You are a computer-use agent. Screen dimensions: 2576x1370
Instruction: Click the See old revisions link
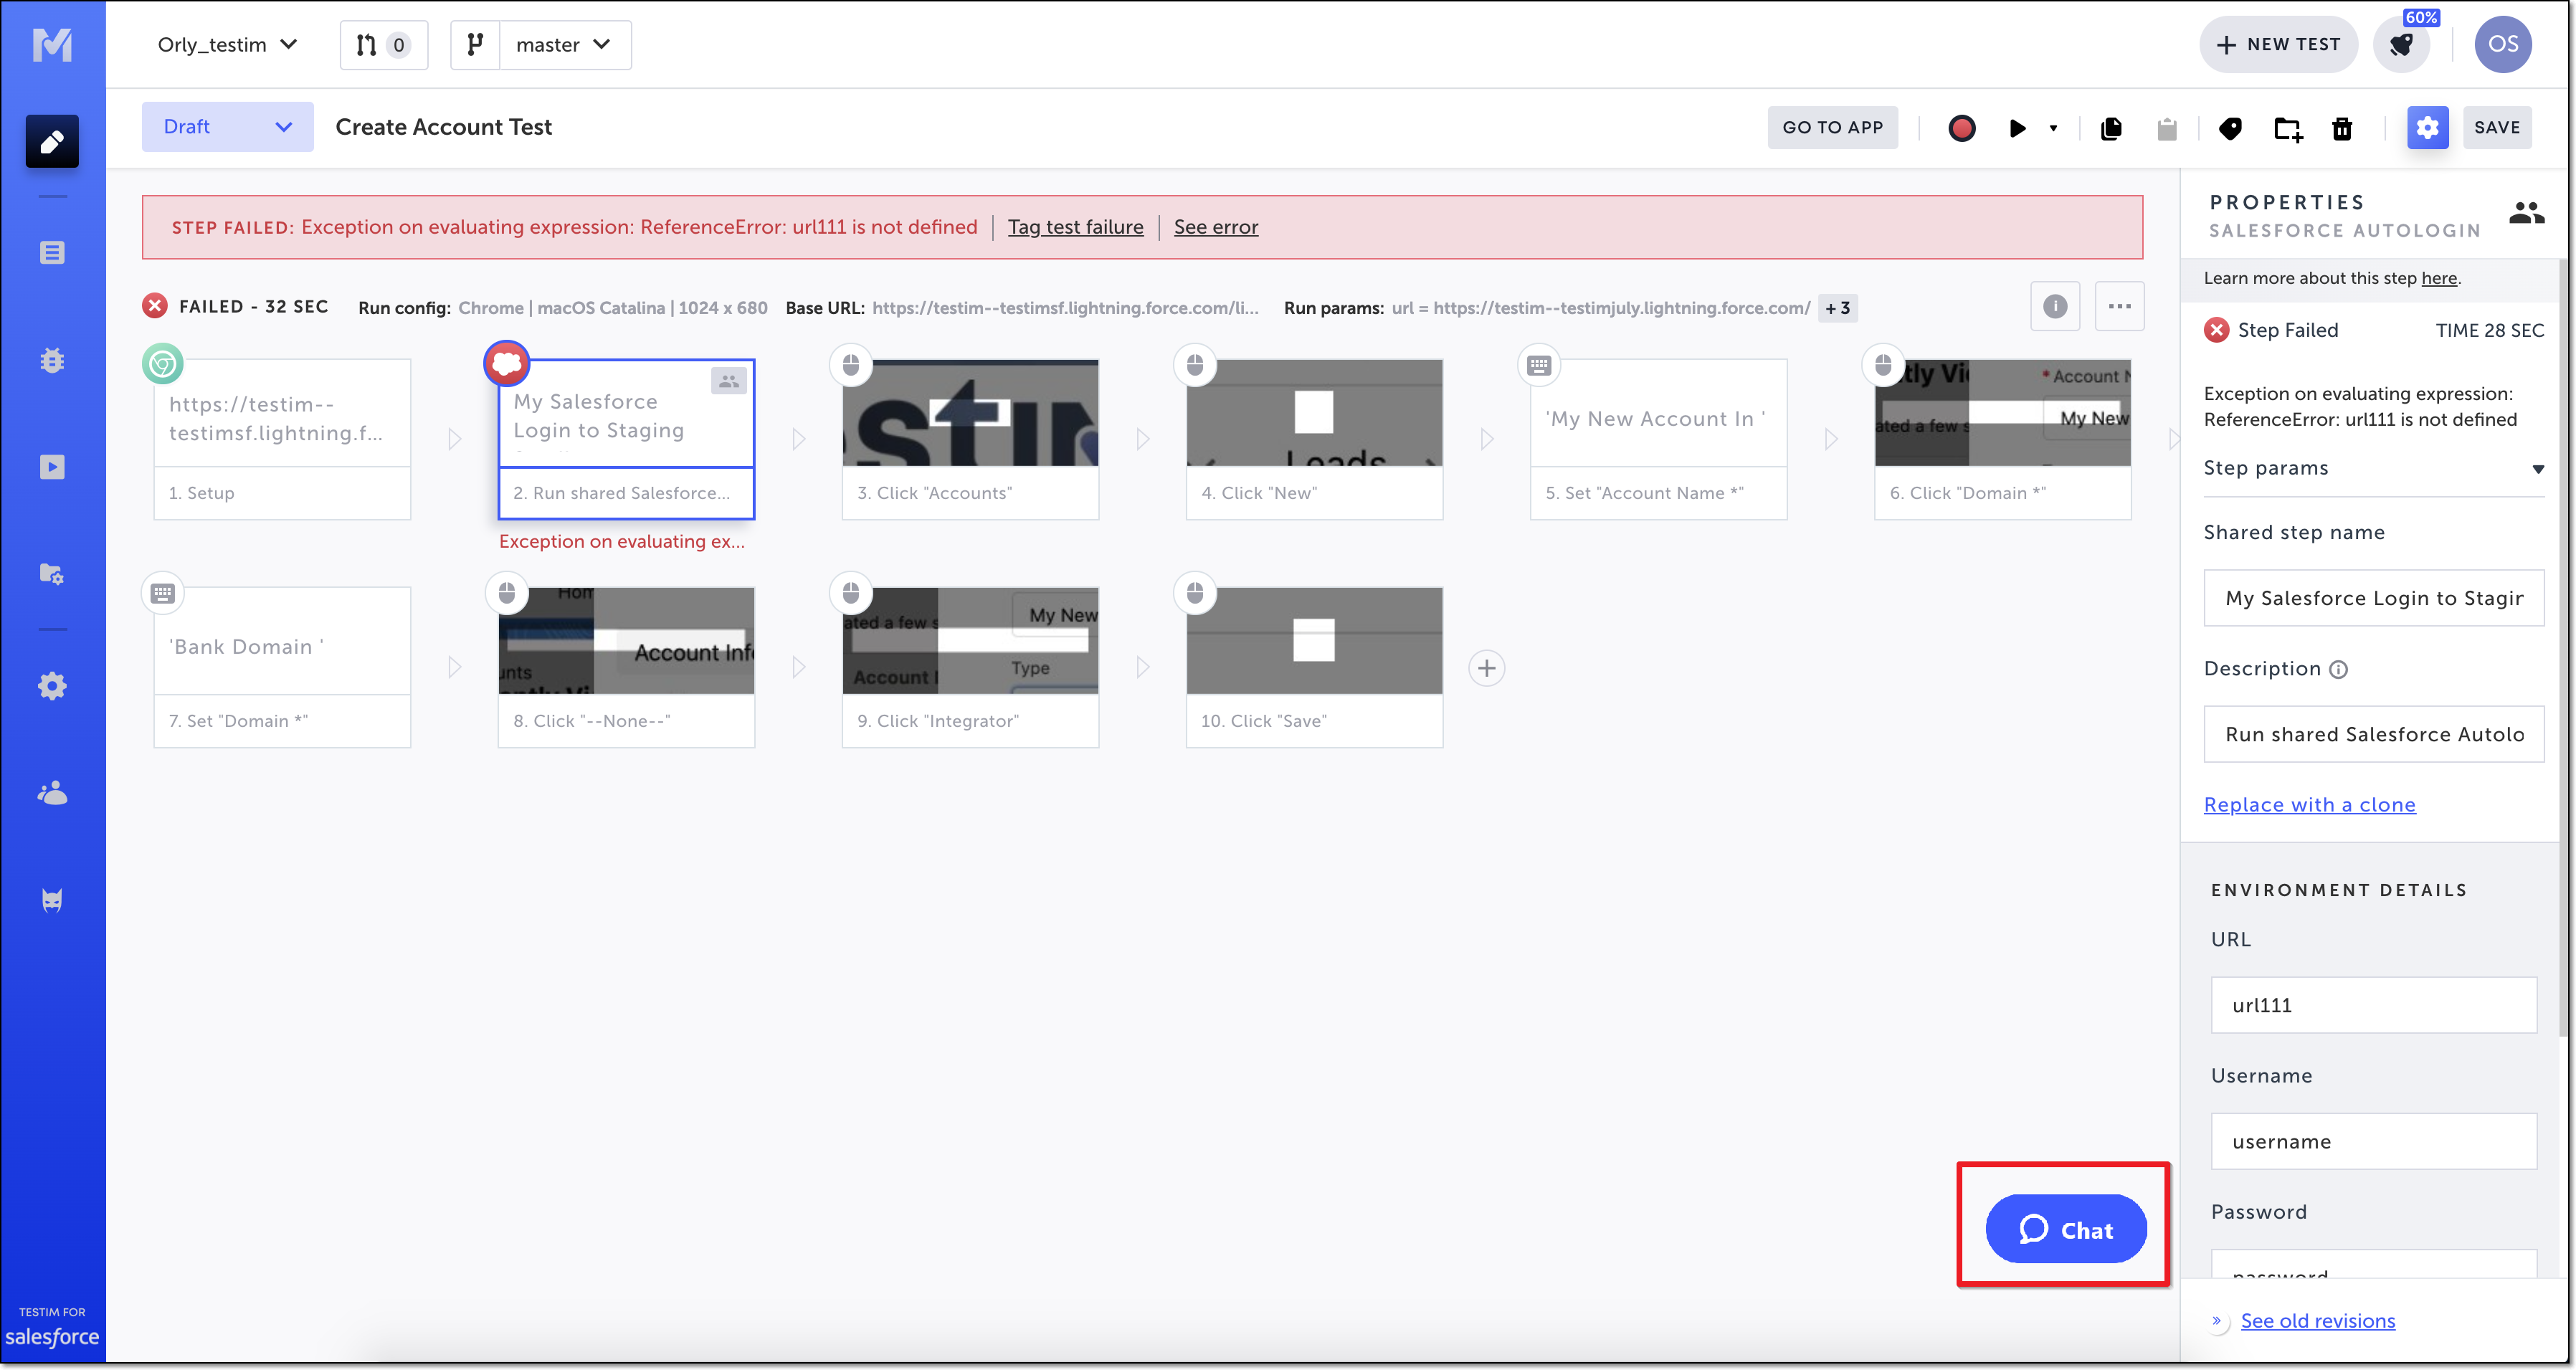[2317, 1321]
